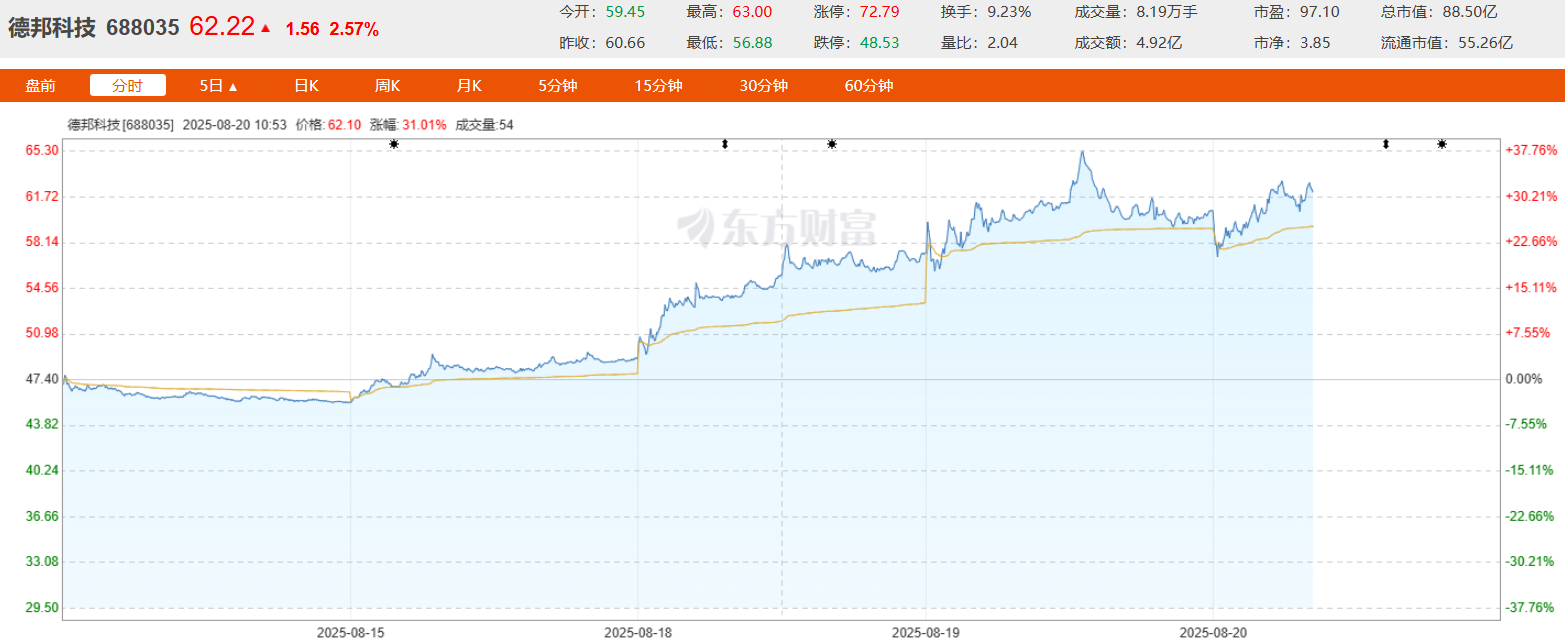The image size is (1565, 640).
Task: Click the 最高 value 63.00
Action: tap(753, 12)
